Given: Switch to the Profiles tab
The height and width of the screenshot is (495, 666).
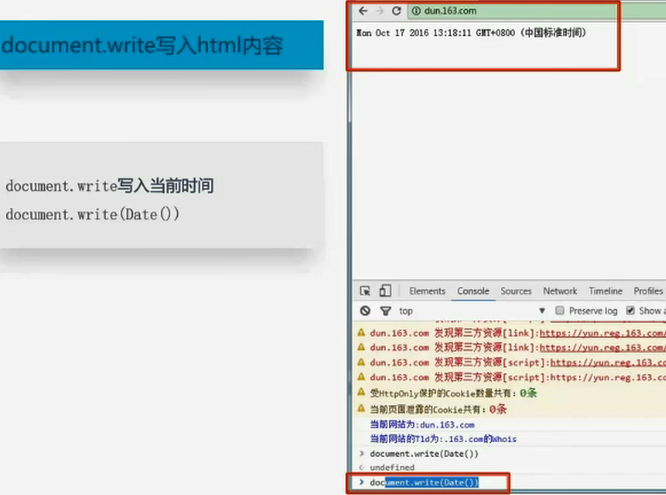Looking at the screenshot, I should 648,291.
